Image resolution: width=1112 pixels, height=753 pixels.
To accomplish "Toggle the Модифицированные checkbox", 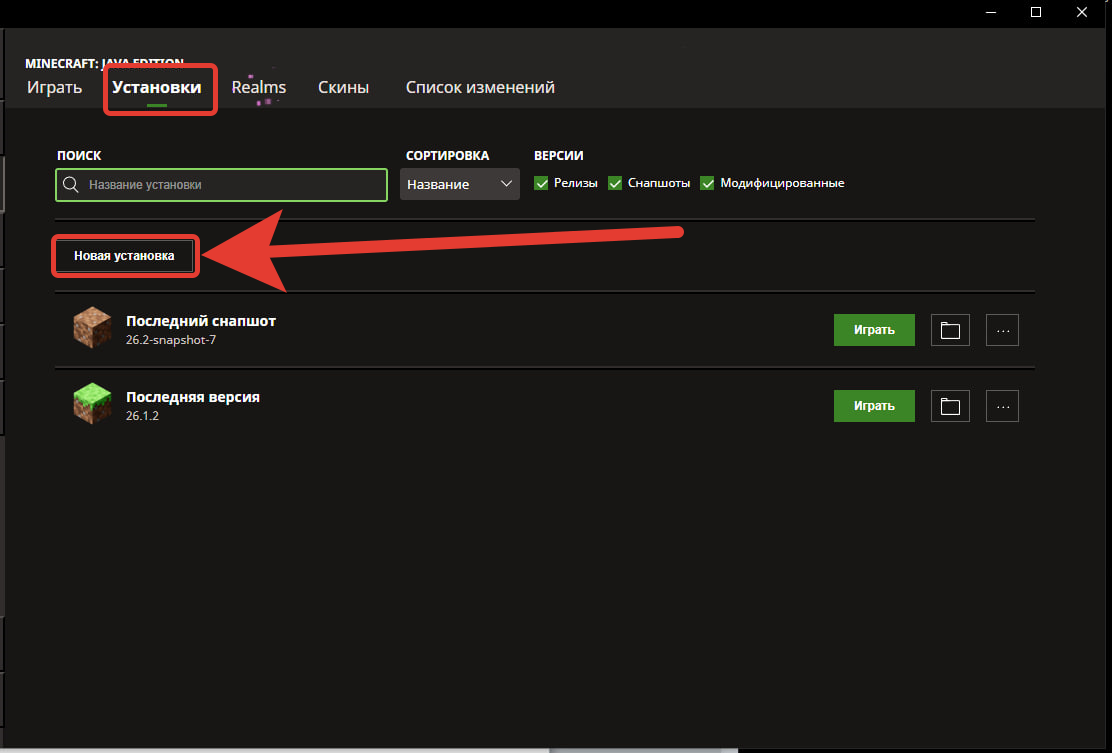I will 707,183.
